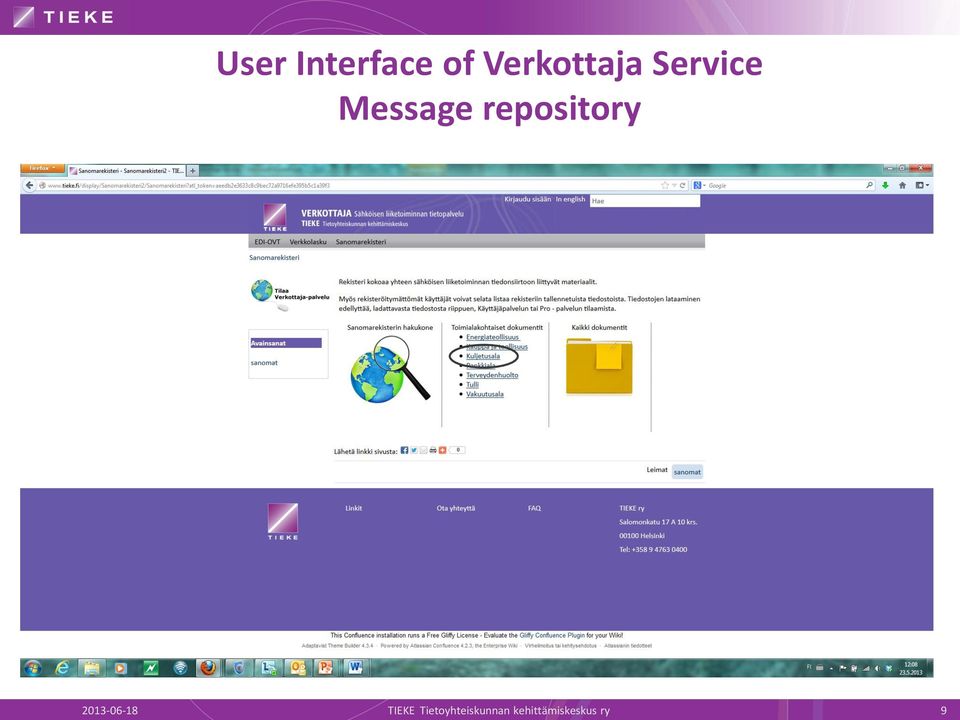960x720 pixels.
Task: Open the Google search engine selector
Action: point(699,185)
